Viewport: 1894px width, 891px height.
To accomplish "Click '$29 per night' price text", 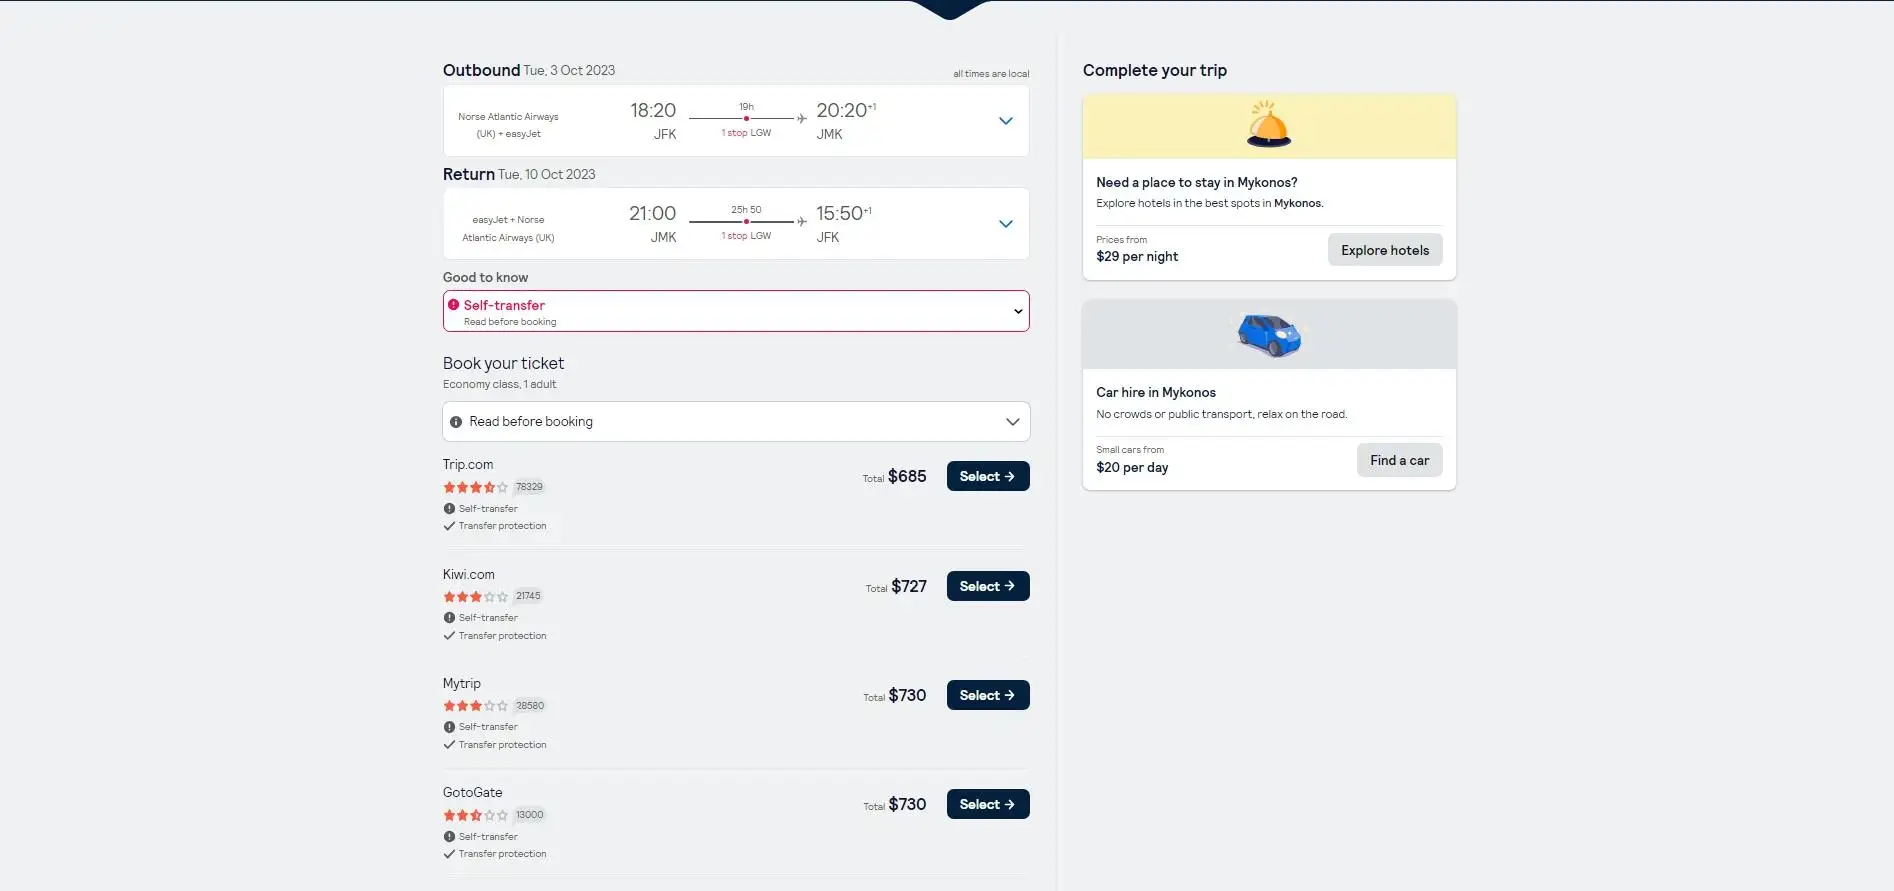I will tap(1137, 257).
